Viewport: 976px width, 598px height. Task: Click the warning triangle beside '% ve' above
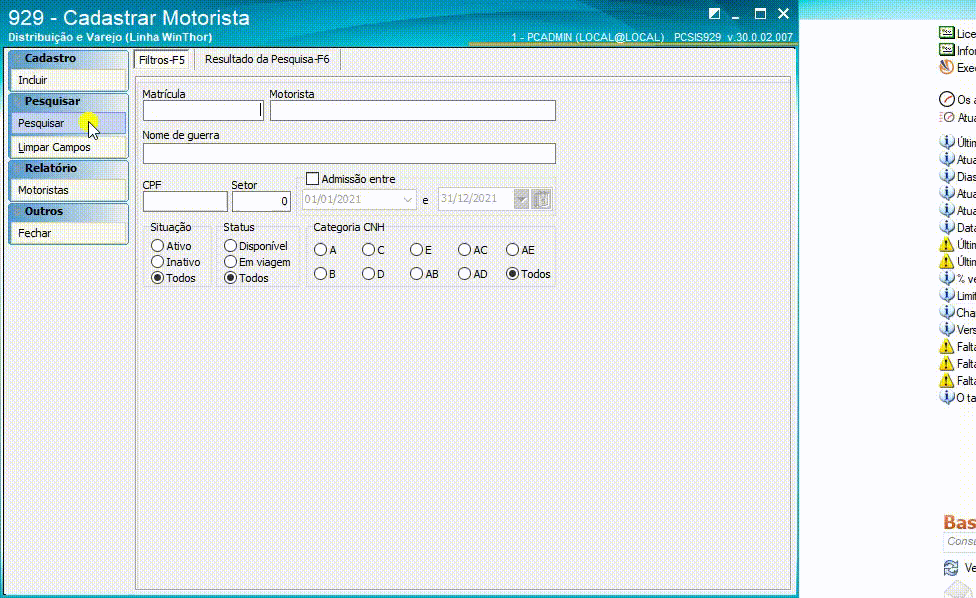(x=947, y=261)
